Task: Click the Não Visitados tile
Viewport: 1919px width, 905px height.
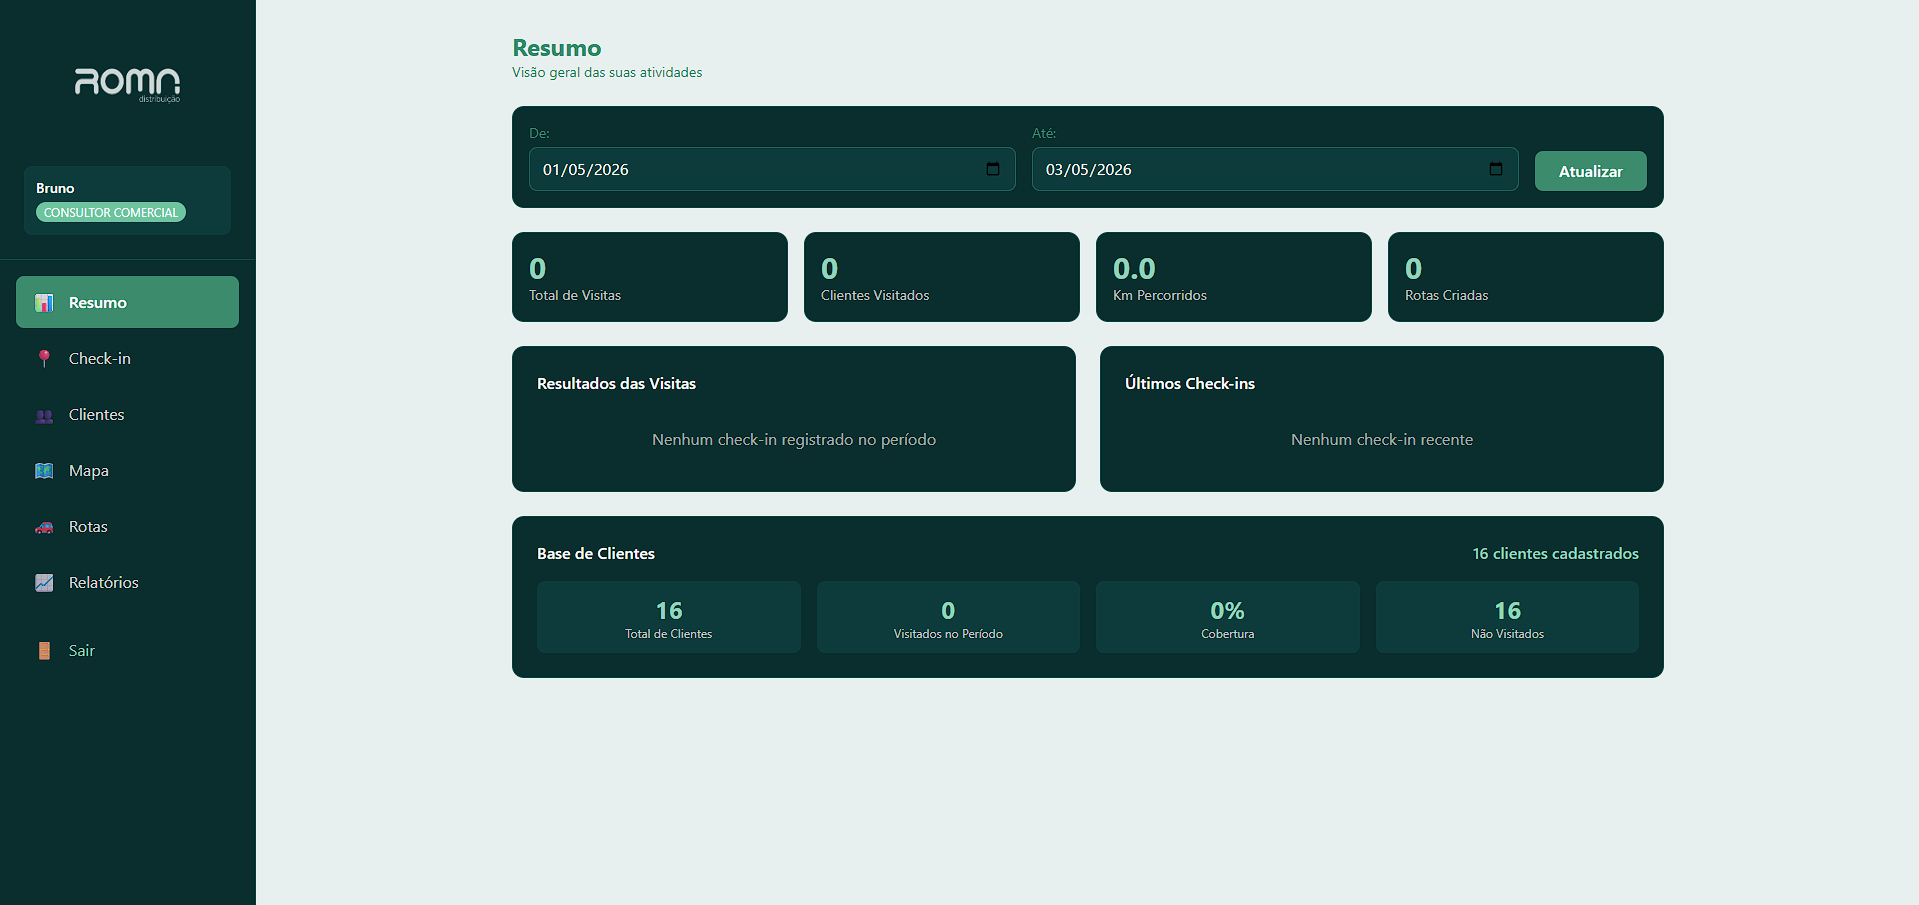Action: 1507,617
